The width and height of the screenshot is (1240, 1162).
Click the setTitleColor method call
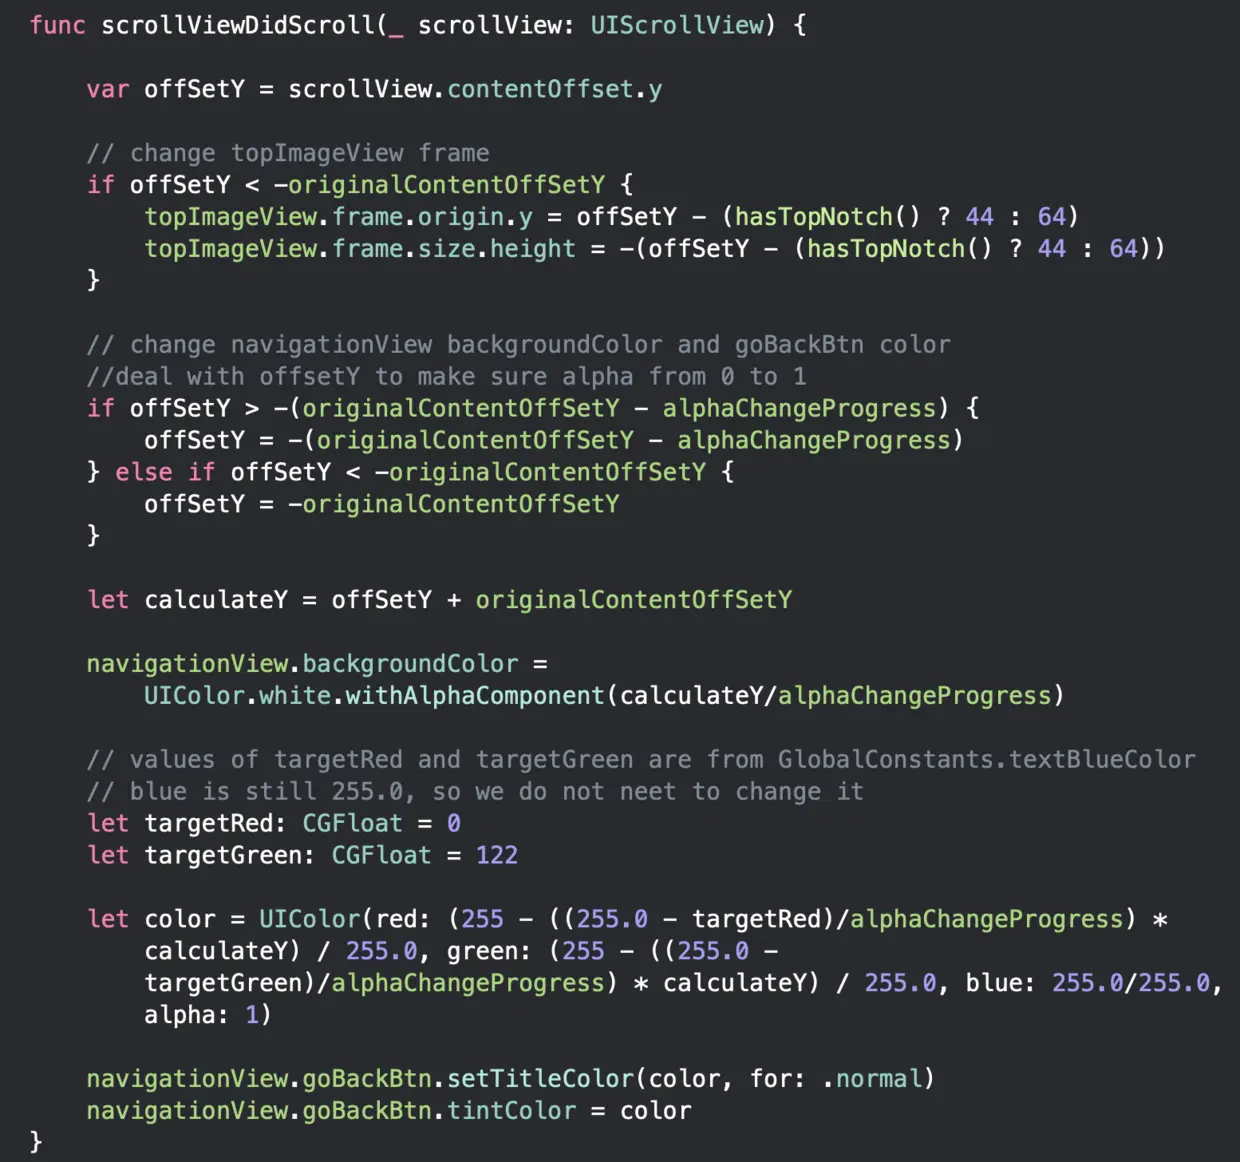pos(540,1079)
